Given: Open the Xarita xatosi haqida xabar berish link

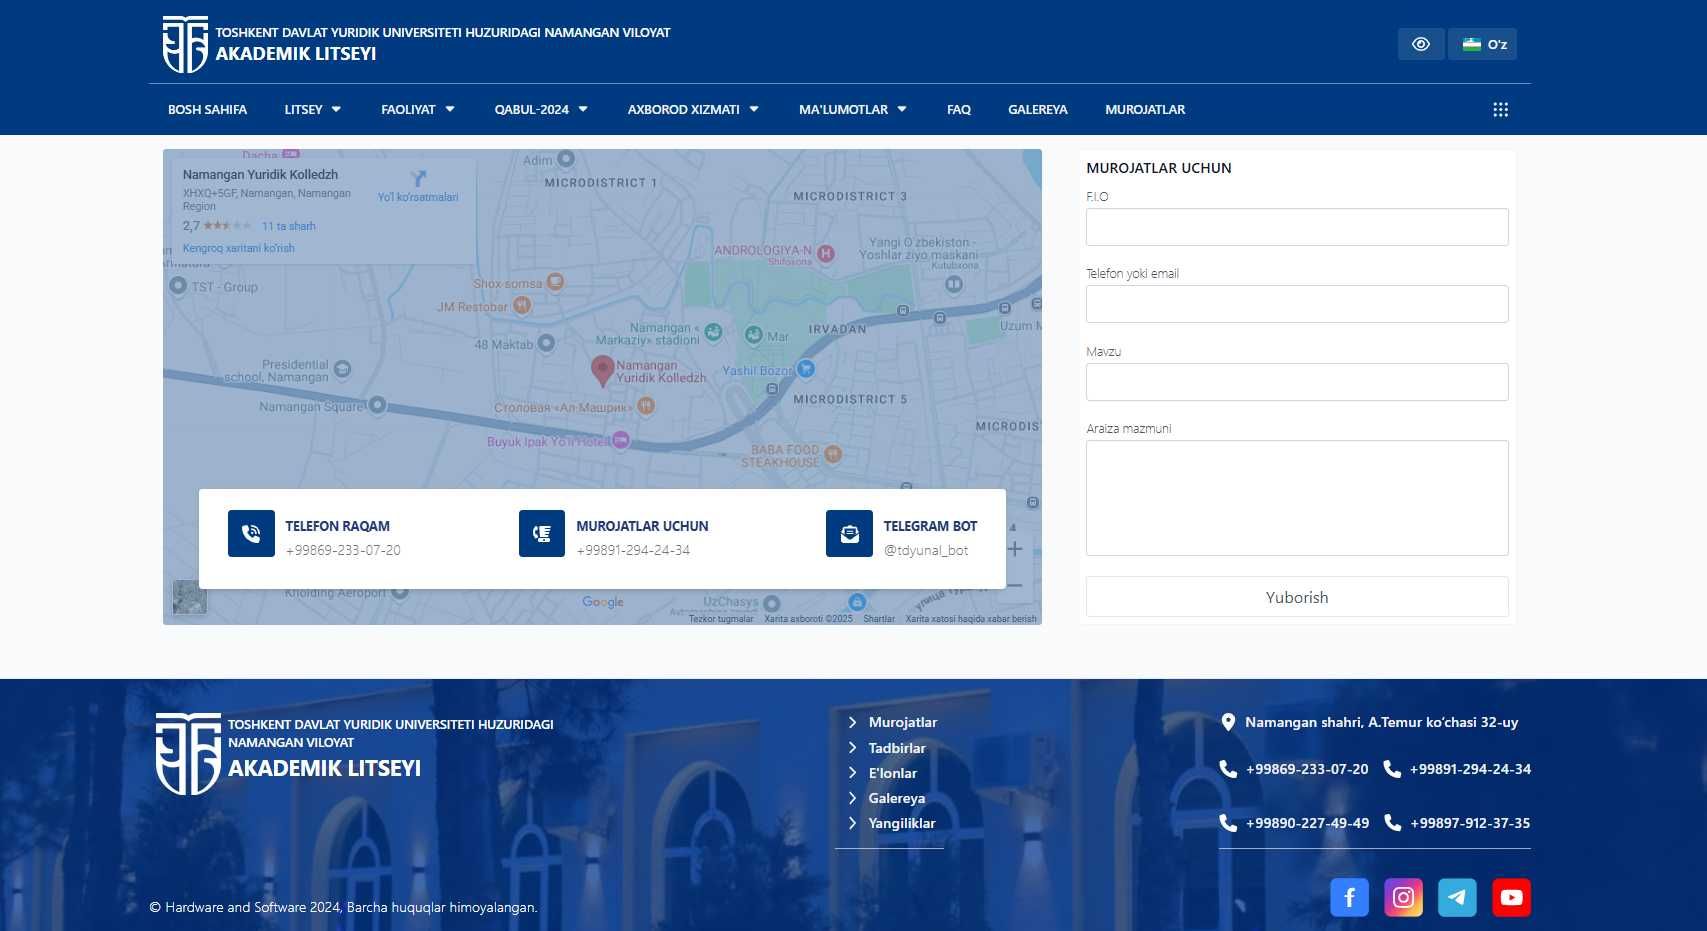Looking at the screenshot, I should point(971,619).
